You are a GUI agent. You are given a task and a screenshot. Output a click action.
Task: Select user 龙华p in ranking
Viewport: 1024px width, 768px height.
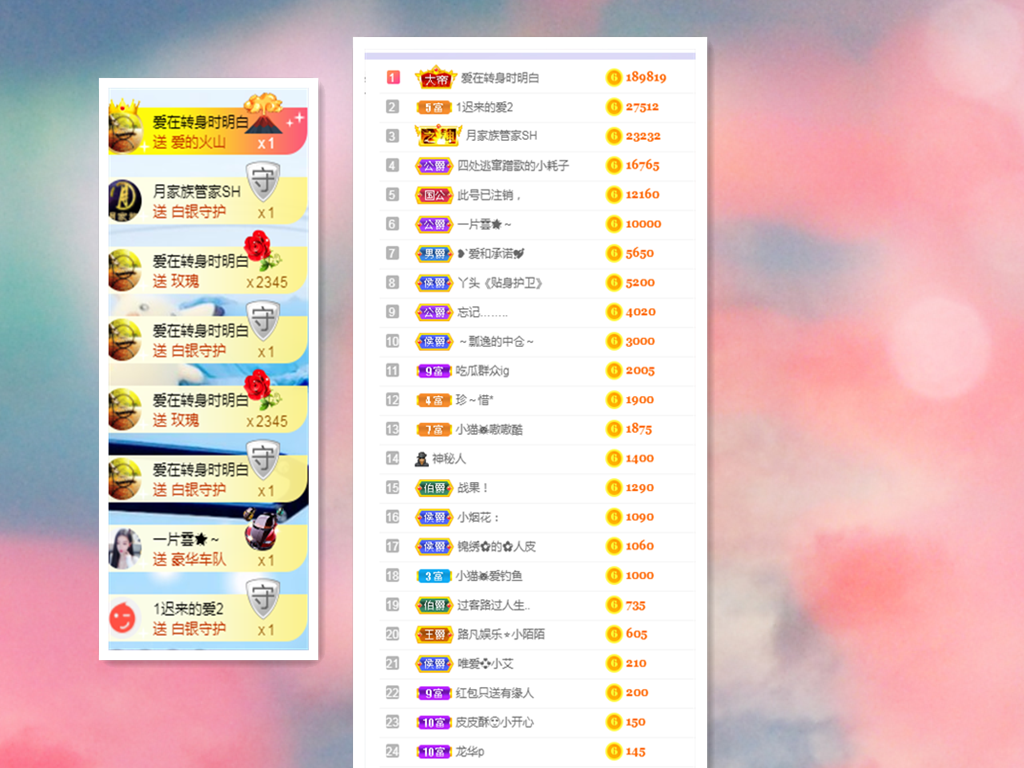coord(470,752)
